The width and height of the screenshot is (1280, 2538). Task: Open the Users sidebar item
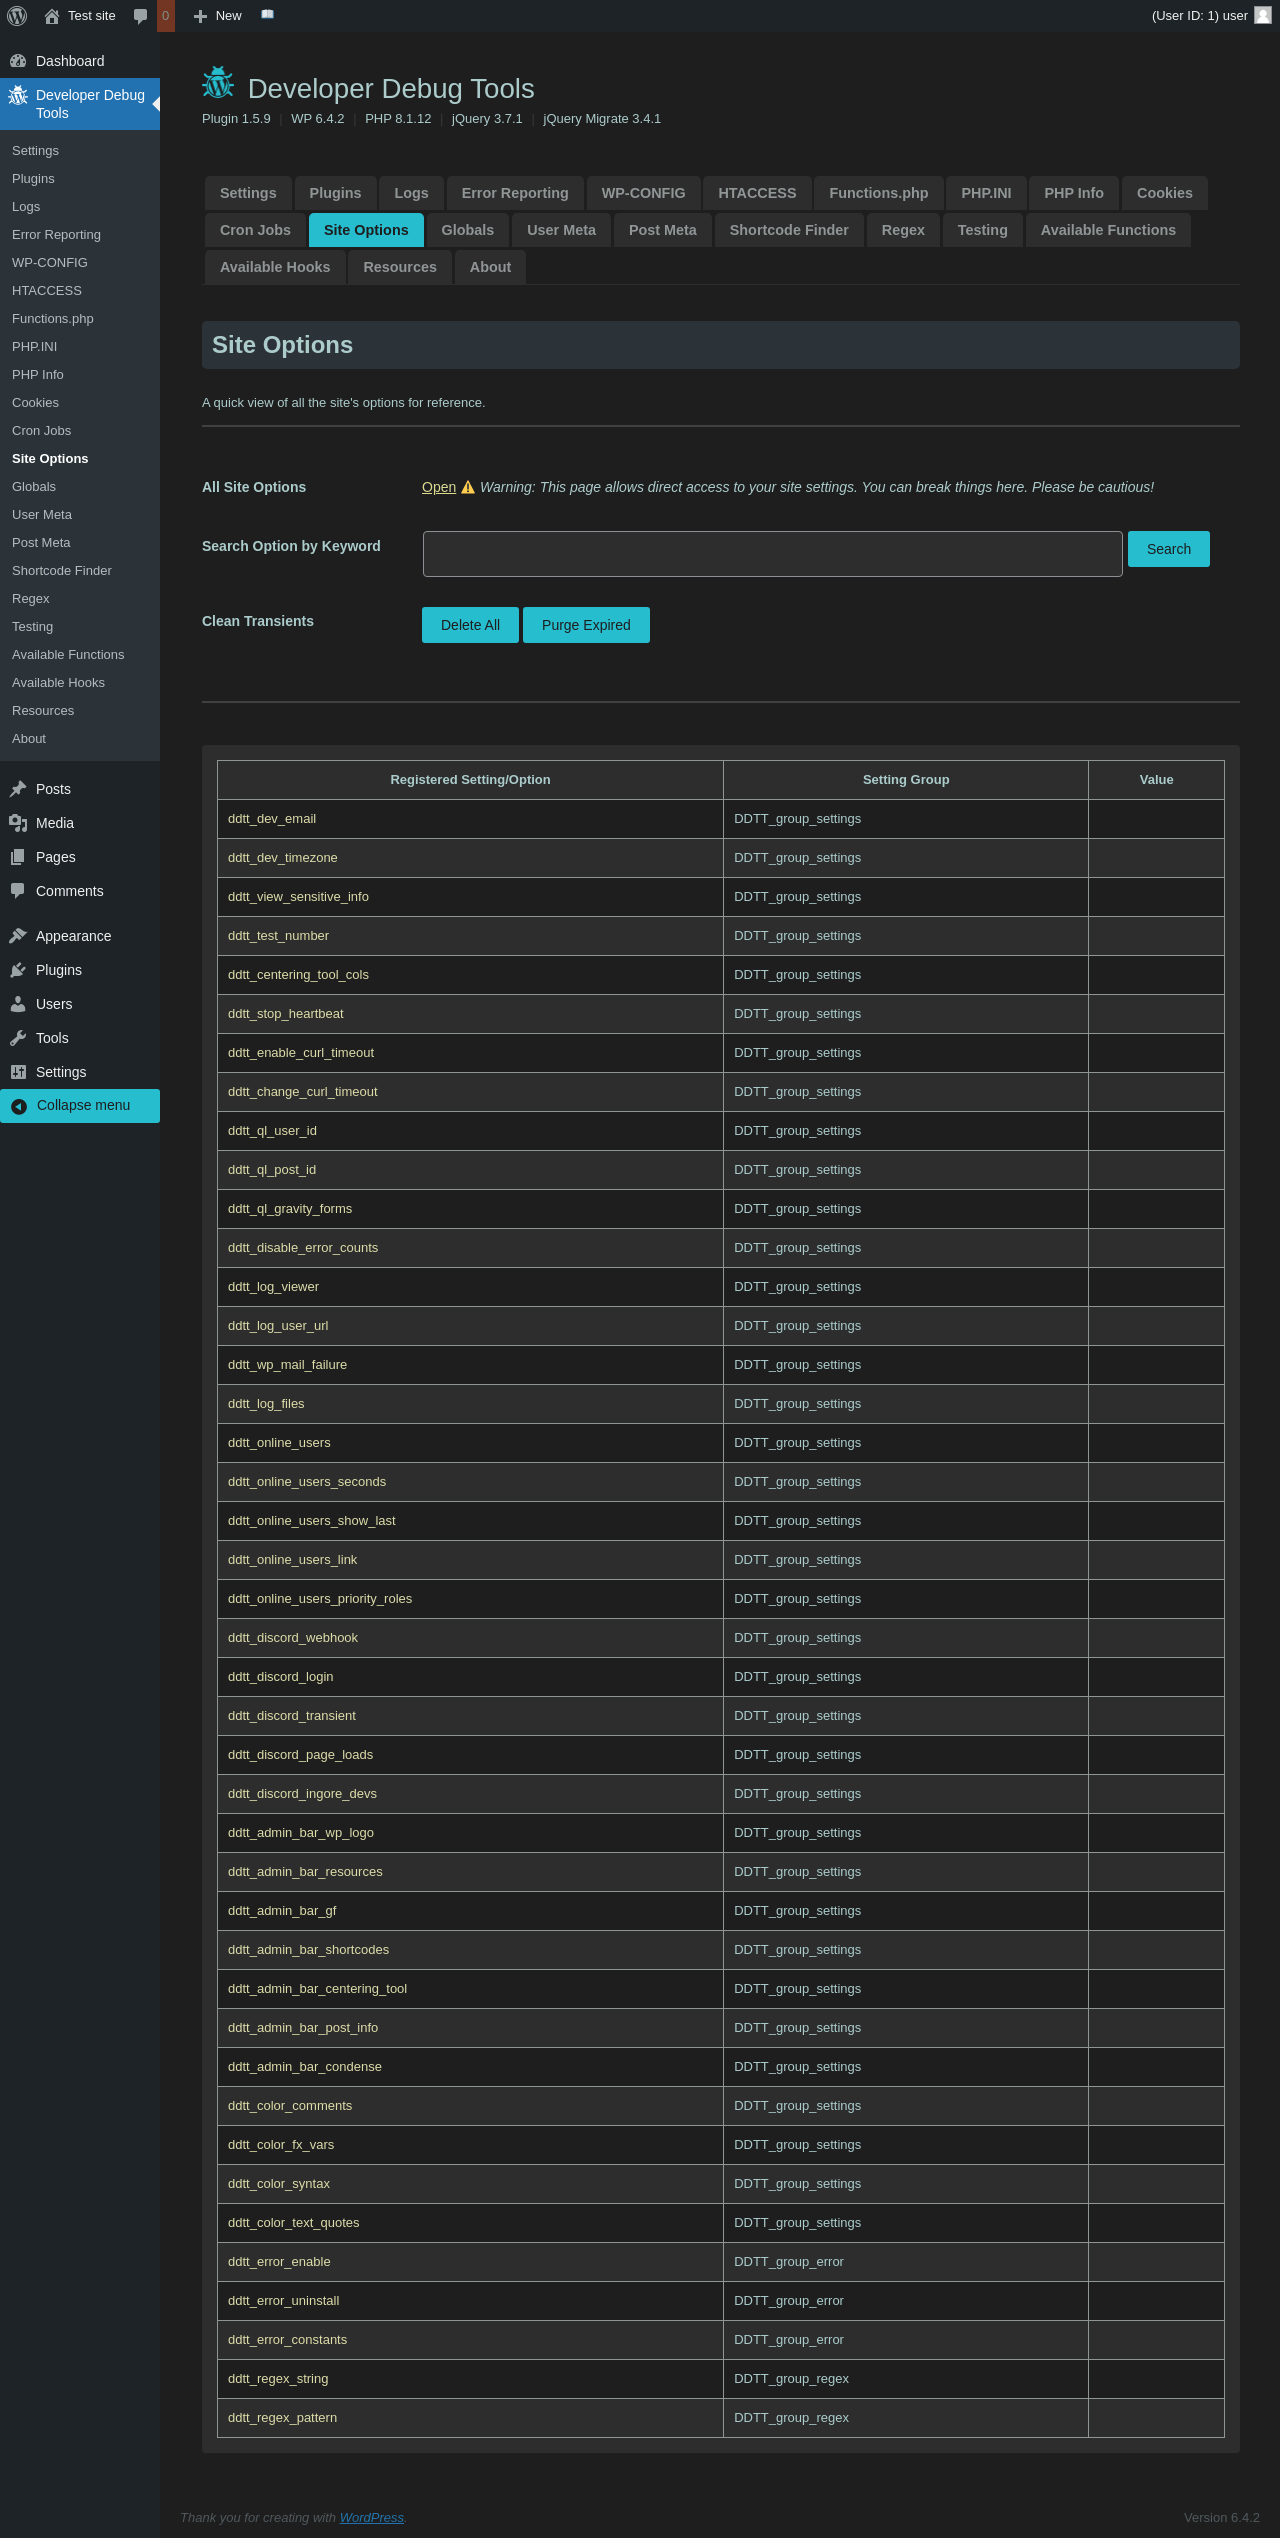(x=54, y=1004)
